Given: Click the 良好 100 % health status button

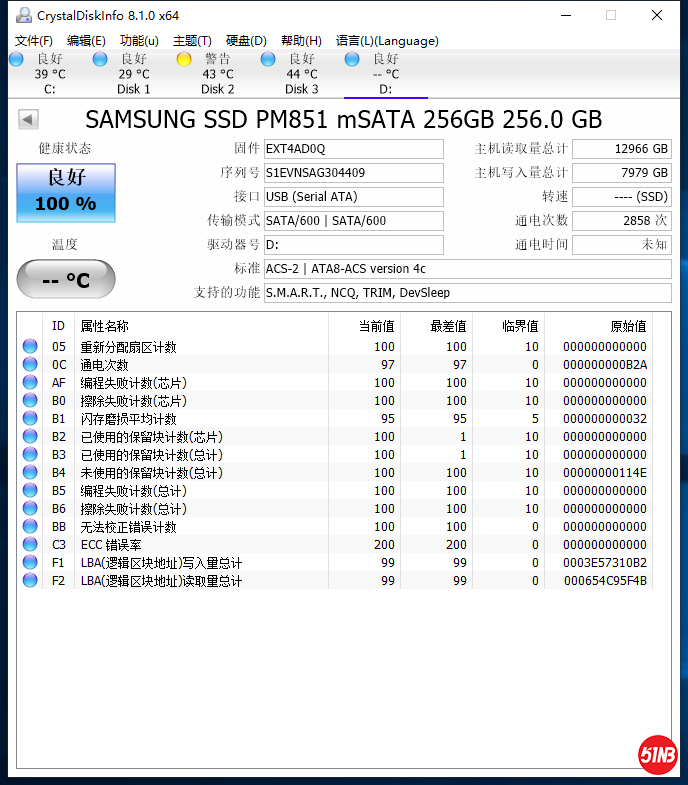Looking at the screenshot, I should pyautogui.click(x=66, y=193).
